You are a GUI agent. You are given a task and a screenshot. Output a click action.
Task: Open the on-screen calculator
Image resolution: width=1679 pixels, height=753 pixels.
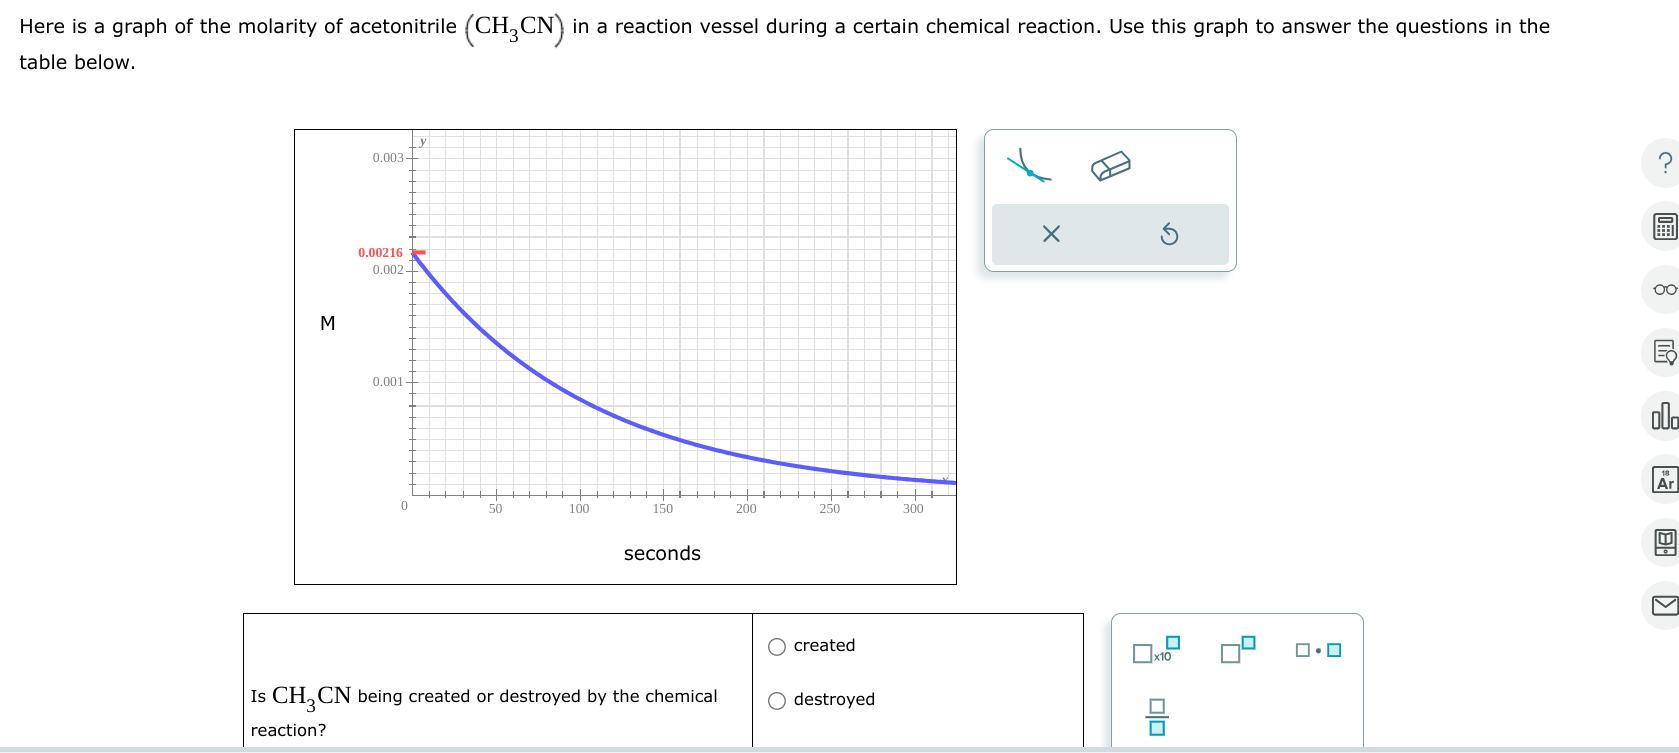pos(1663,226)
